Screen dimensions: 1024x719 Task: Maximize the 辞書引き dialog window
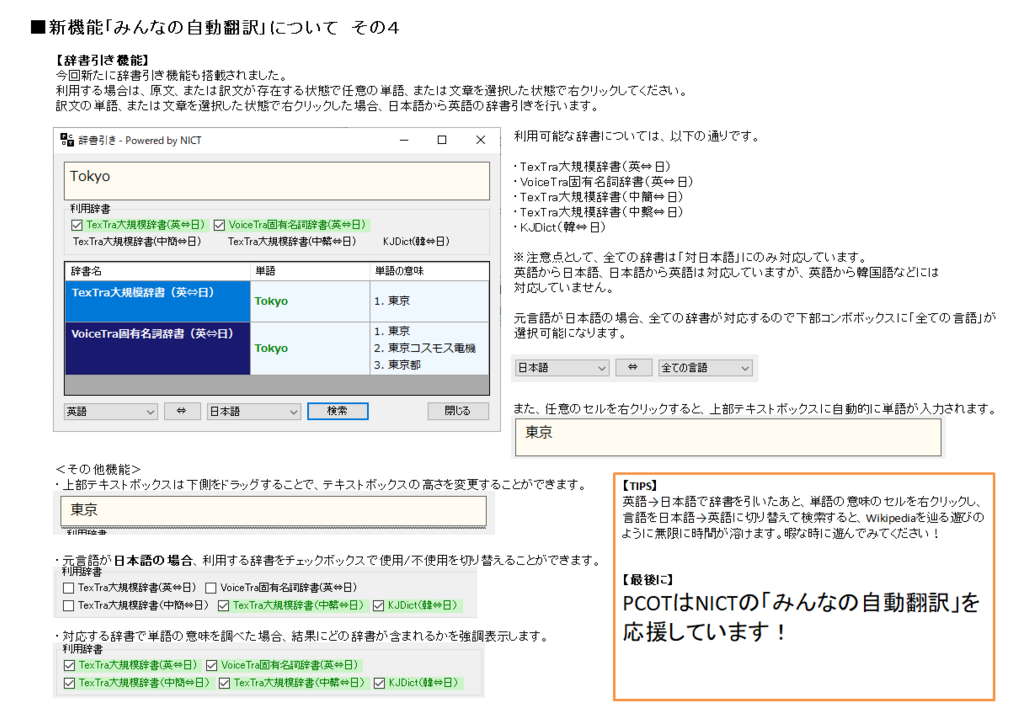tap(442, 140)
